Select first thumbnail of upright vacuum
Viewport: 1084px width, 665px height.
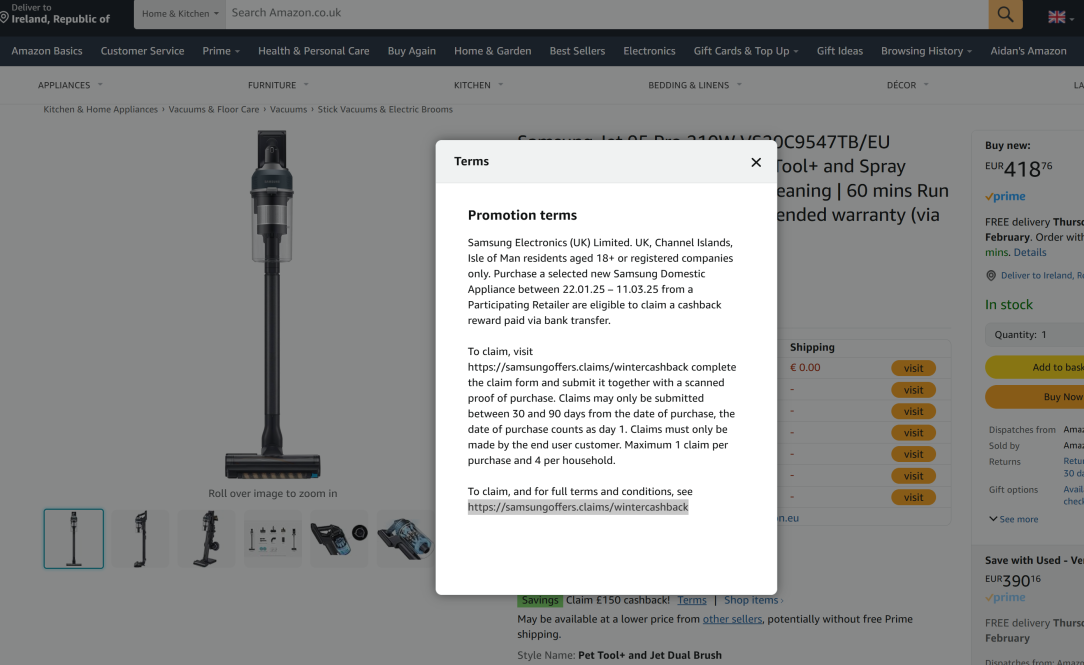pyautogui.click(x=73, y=539)
